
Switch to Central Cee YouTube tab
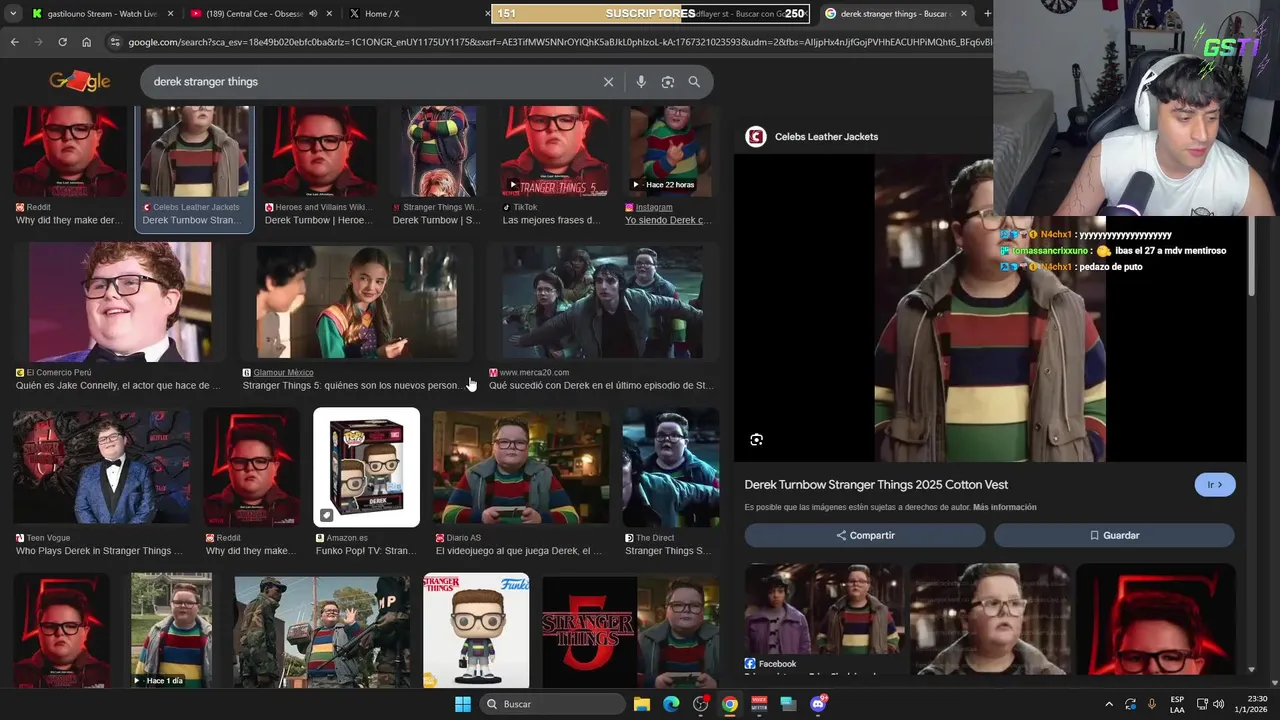coord(252,13)
